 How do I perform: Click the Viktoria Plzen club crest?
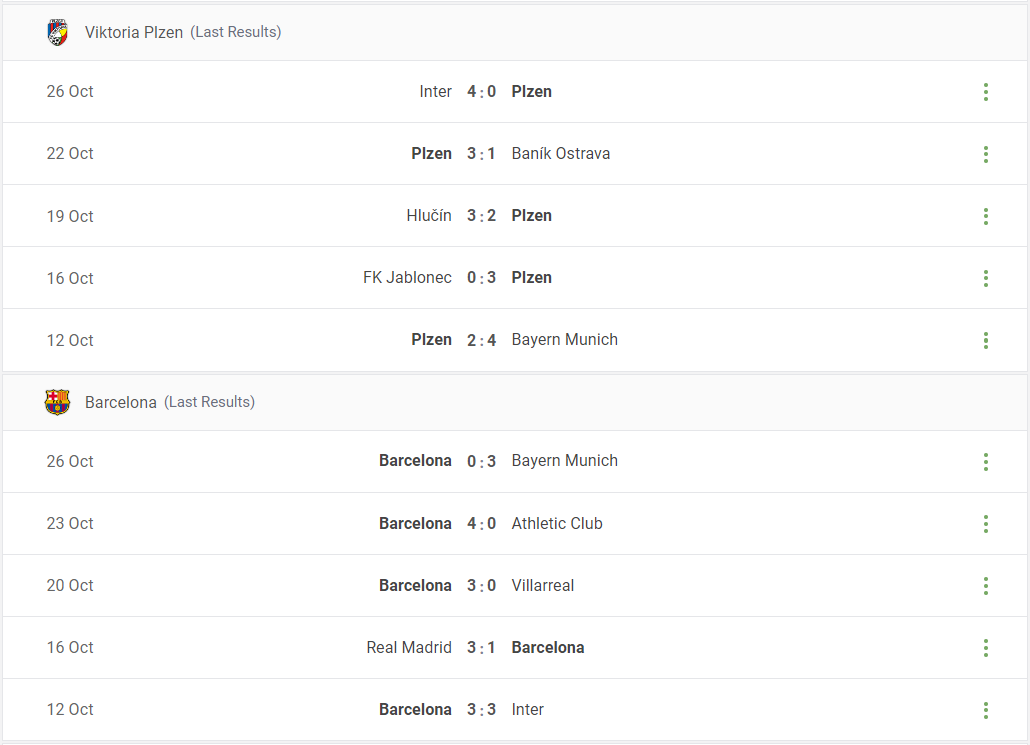[58, 32]
